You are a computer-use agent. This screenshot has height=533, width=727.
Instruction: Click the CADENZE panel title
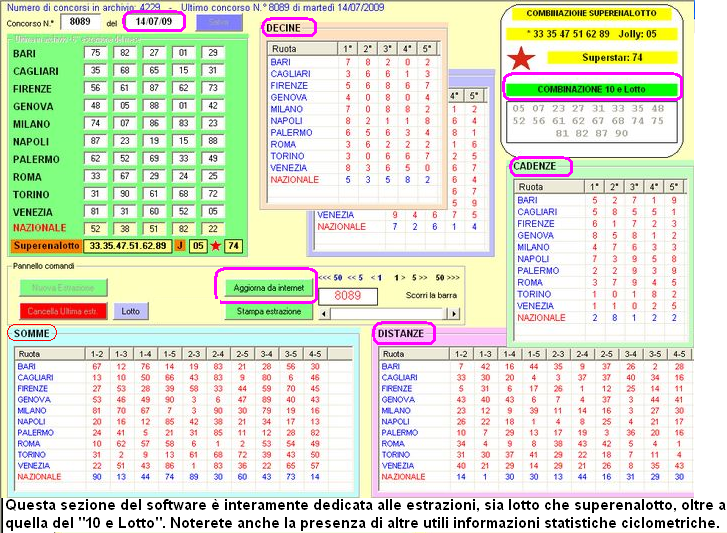pos(534,166)
